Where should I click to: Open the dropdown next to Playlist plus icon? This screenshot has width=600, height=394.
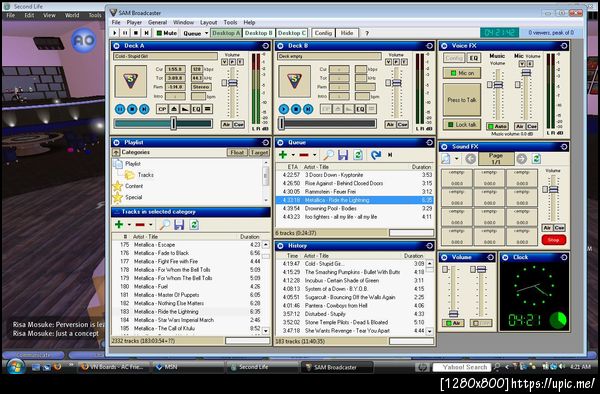[129, 225]
